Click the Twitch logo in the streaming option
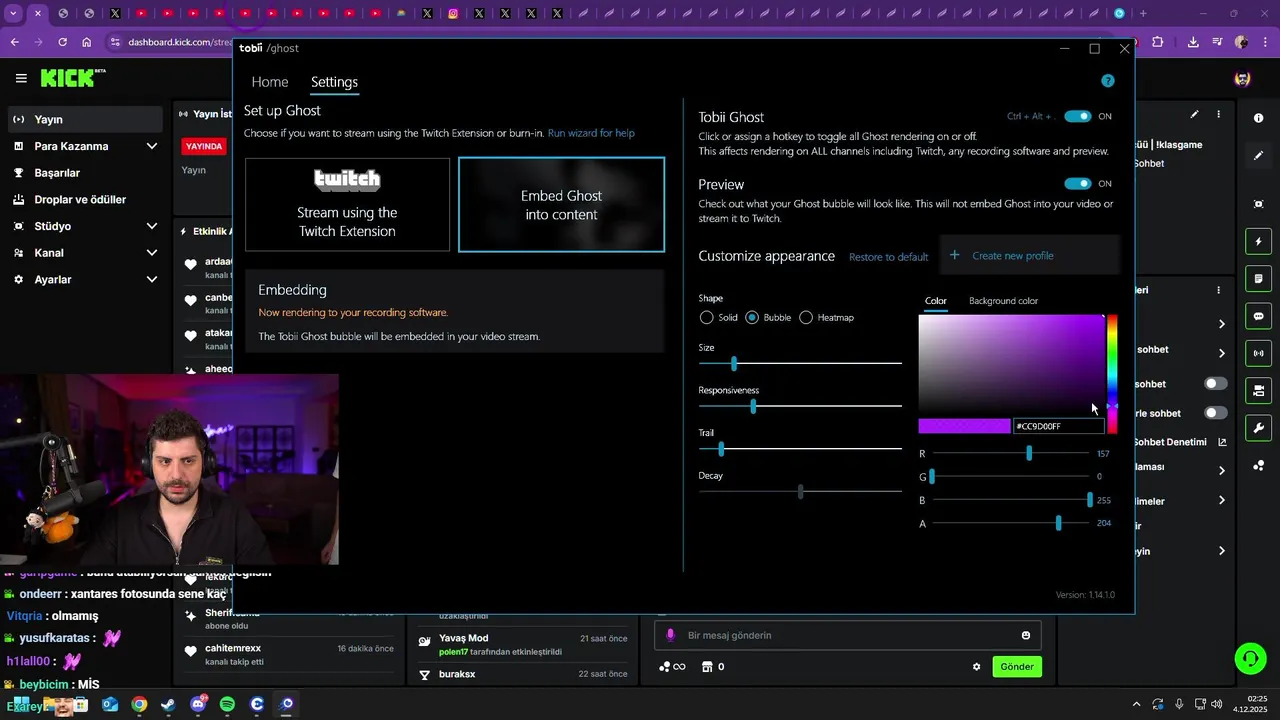1280x720 pixels. 347,180
